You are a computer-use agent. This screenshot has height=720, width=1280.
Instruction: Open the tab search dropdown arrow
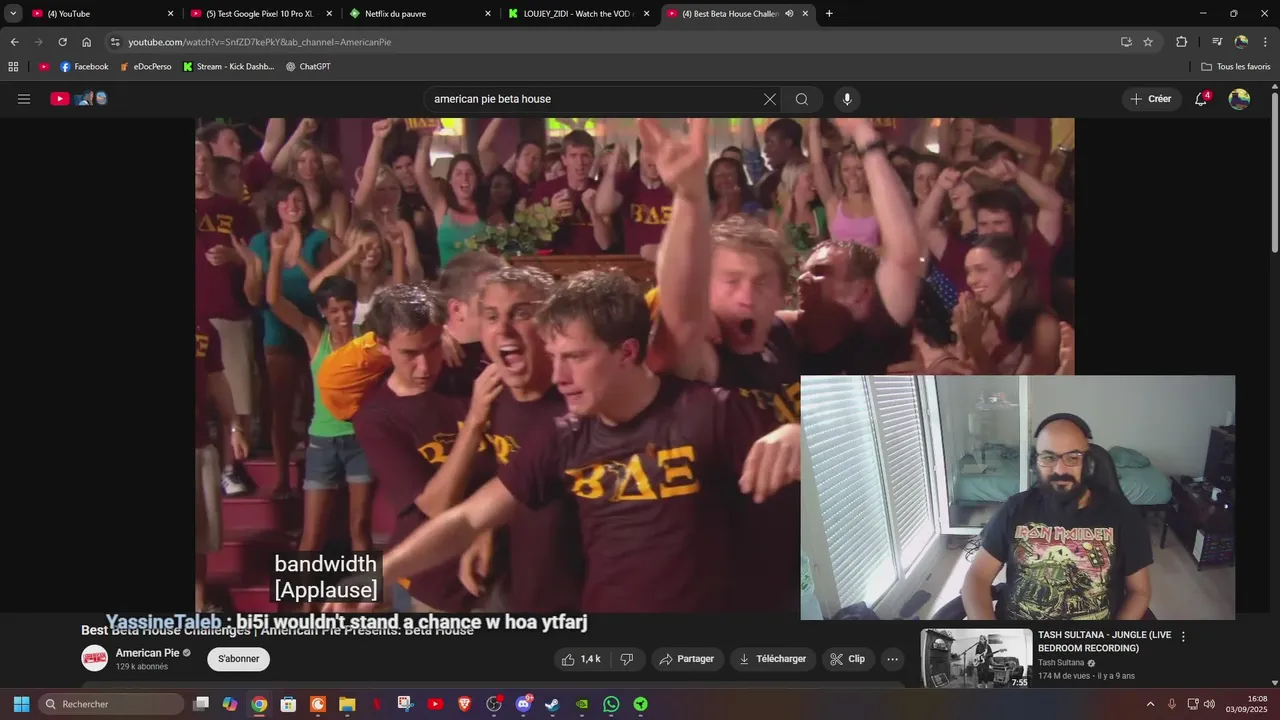pos(12,14)
